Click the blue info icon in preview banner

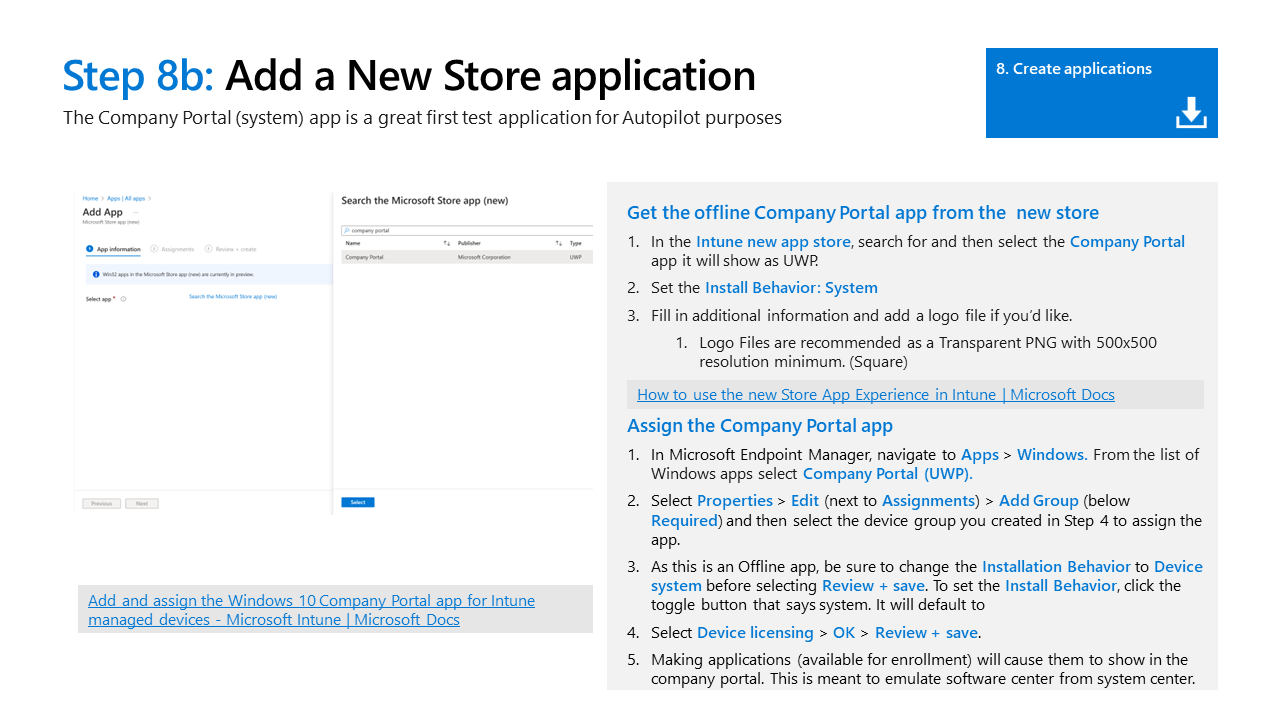pyautogui.click(x=96, y=274)
